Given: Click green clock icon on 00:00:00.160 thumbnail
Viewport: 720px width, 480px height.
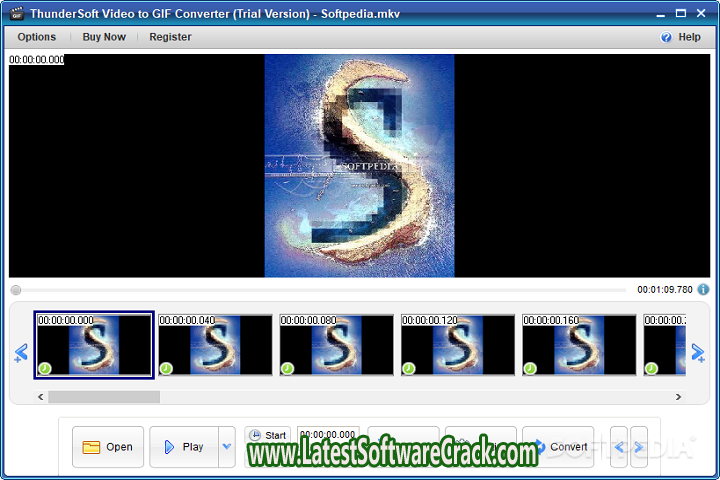Looking at the screenshot, I should point(530,368).
